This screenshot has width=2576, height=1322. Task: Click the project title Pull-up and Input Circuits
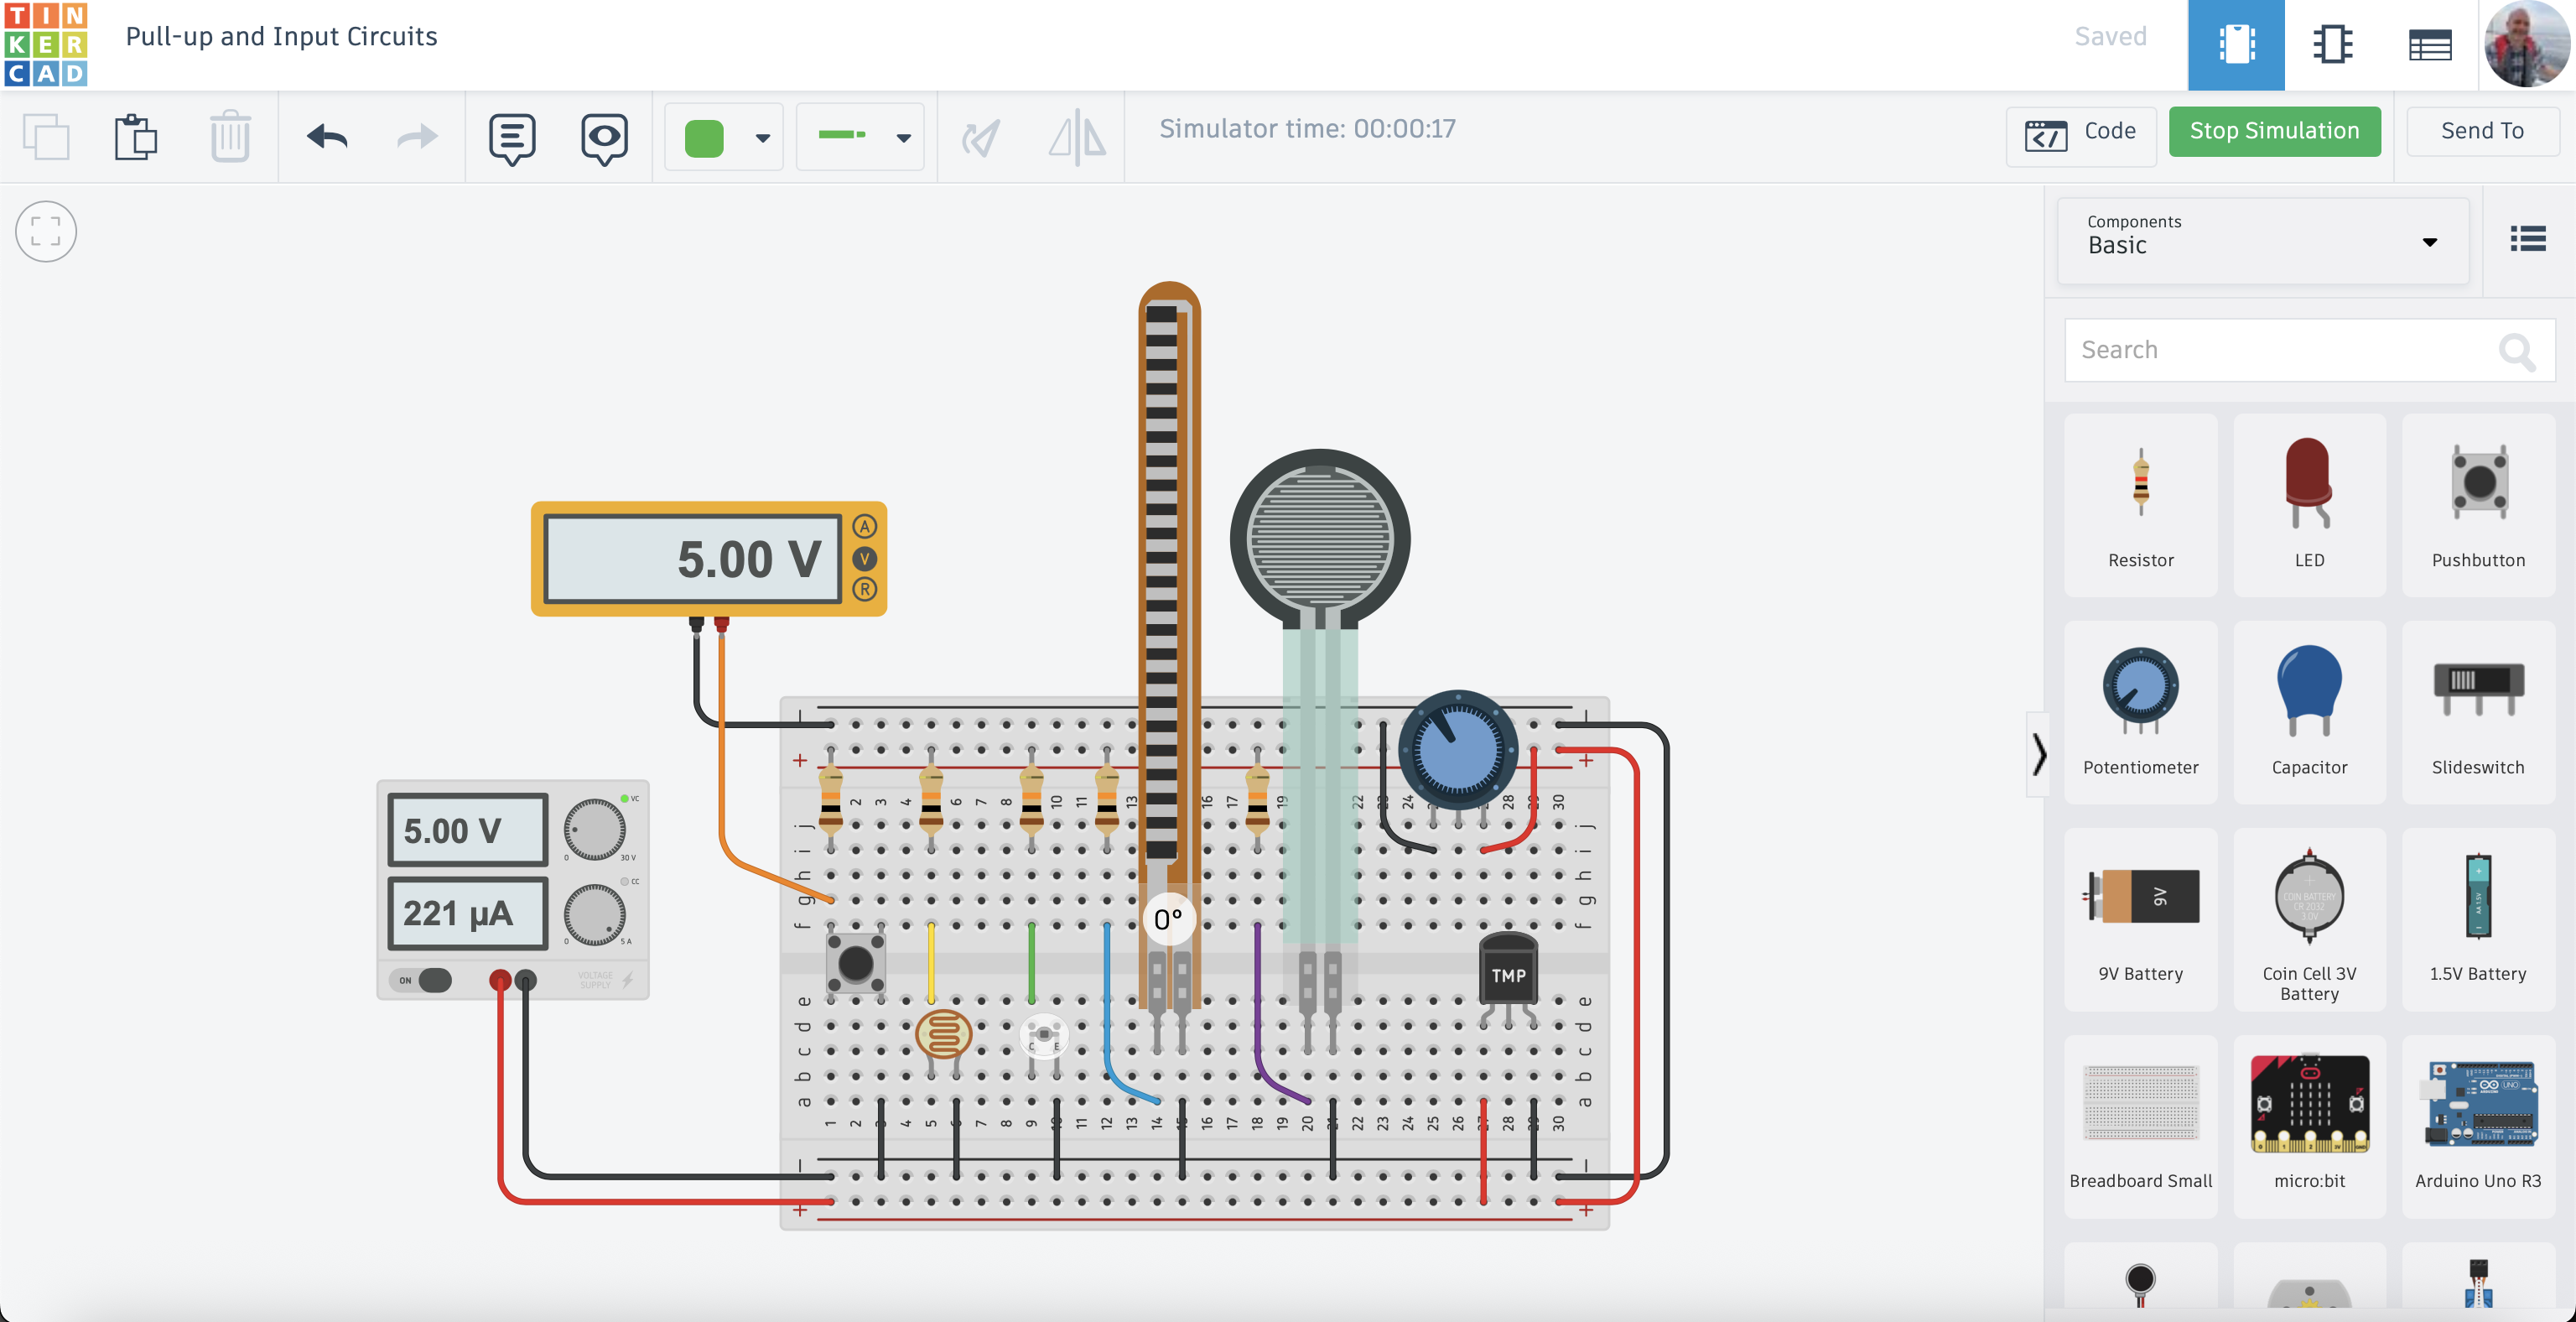[281, 37]
